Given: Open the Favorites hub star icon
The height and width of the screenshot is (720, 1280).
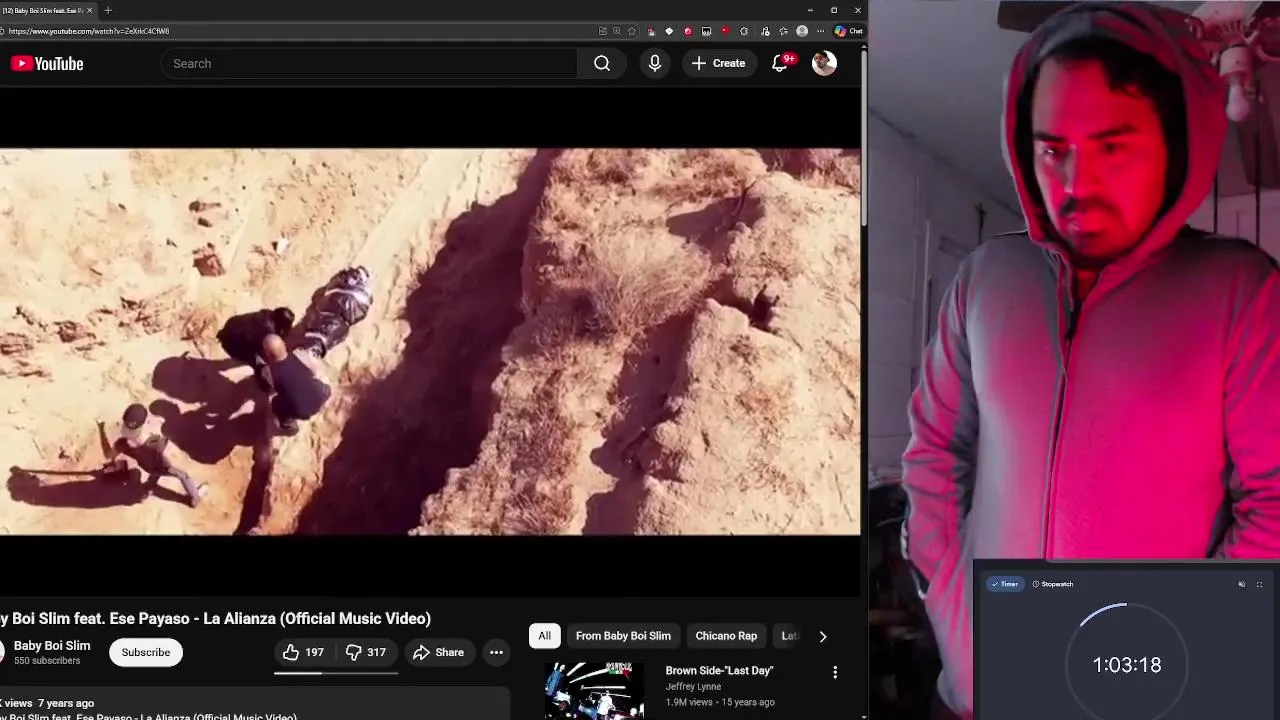Looking at the screenshot, I should pos(784,31).
